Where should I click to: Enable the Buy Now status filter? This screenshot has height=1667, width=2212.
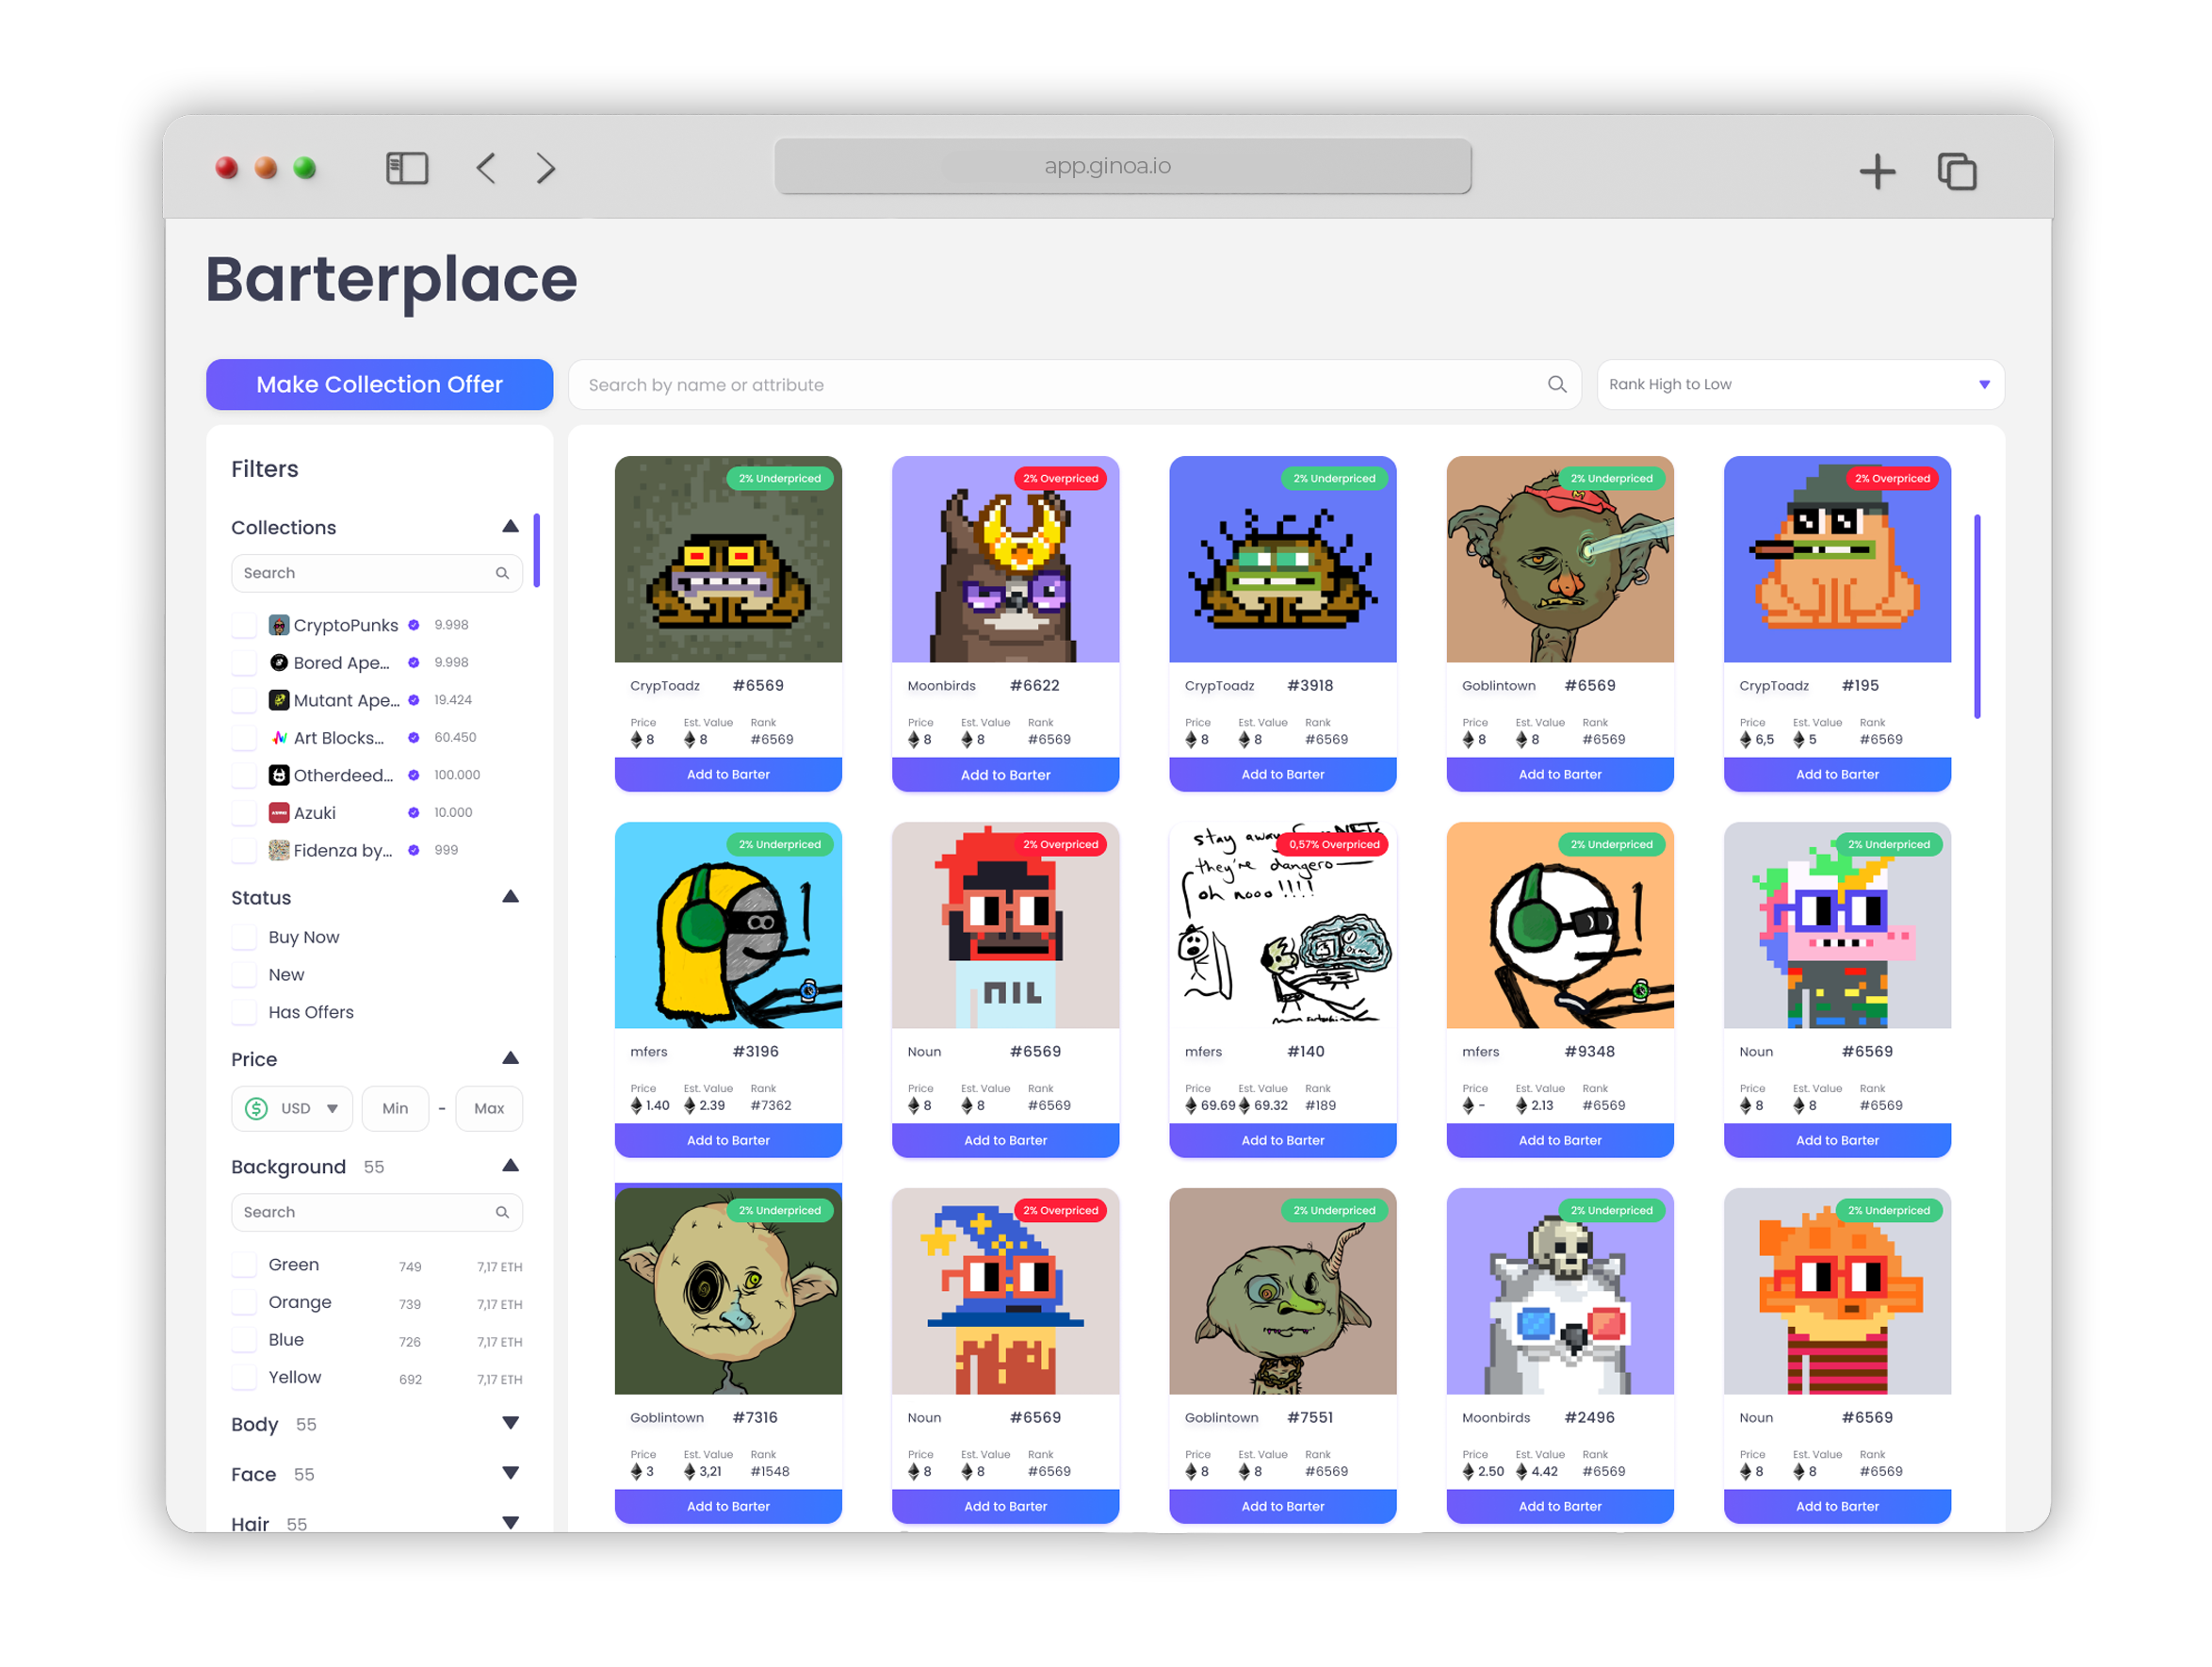(244, 938)
